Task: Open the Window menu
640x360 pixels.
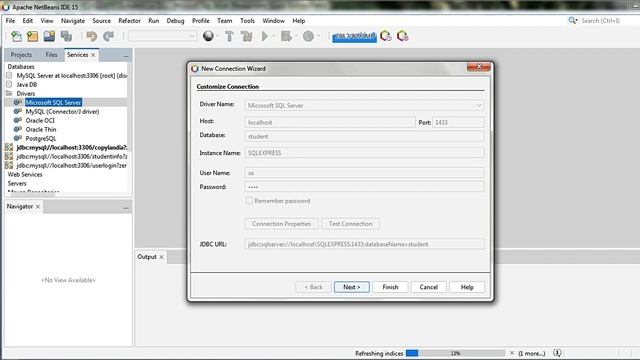Action: point(273,21)
